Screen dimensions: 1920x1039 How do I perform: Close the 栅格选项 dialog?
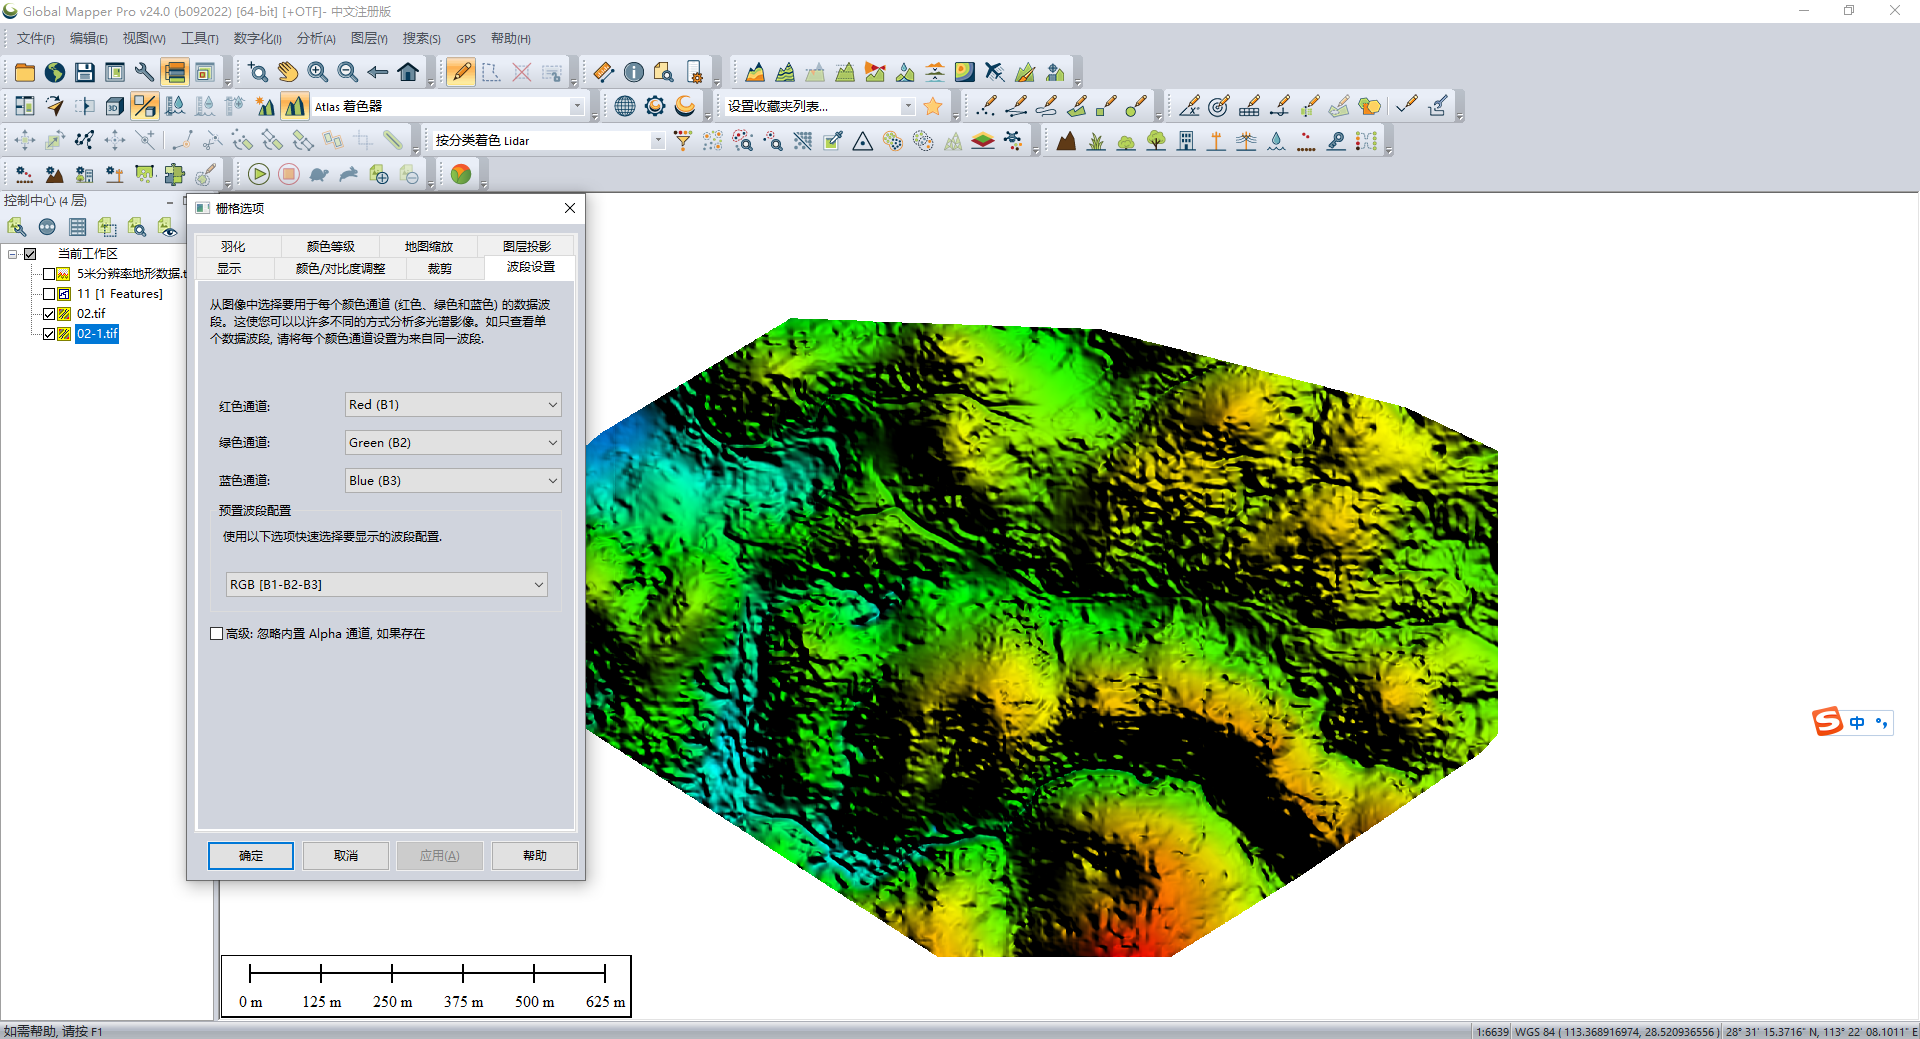[570, 208]
